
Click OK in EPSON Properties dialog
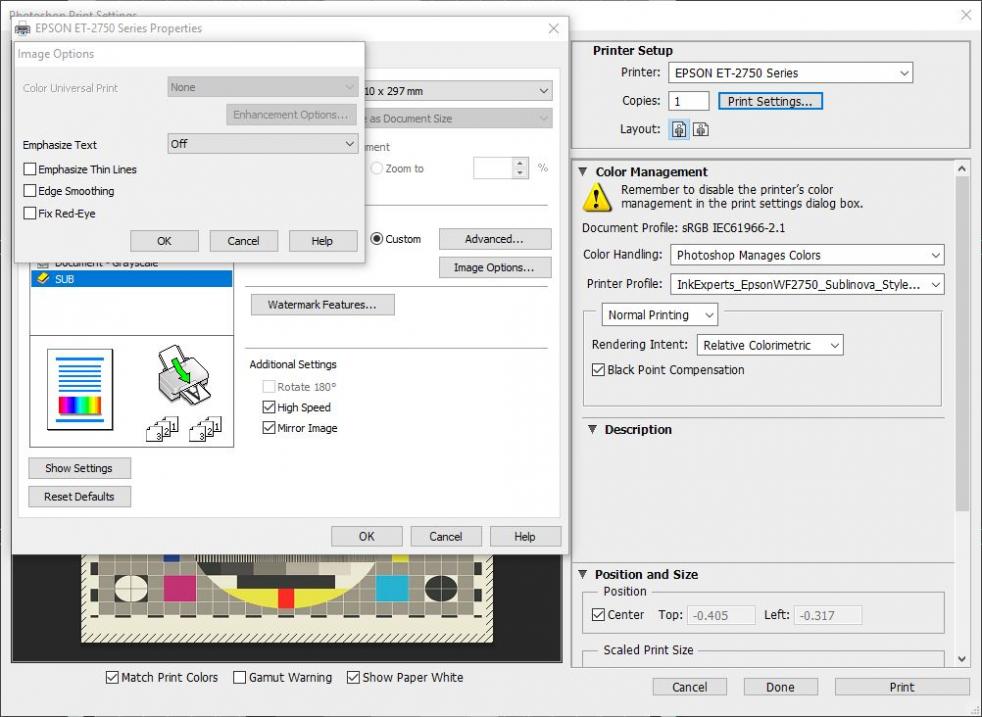tap(366, 536)
